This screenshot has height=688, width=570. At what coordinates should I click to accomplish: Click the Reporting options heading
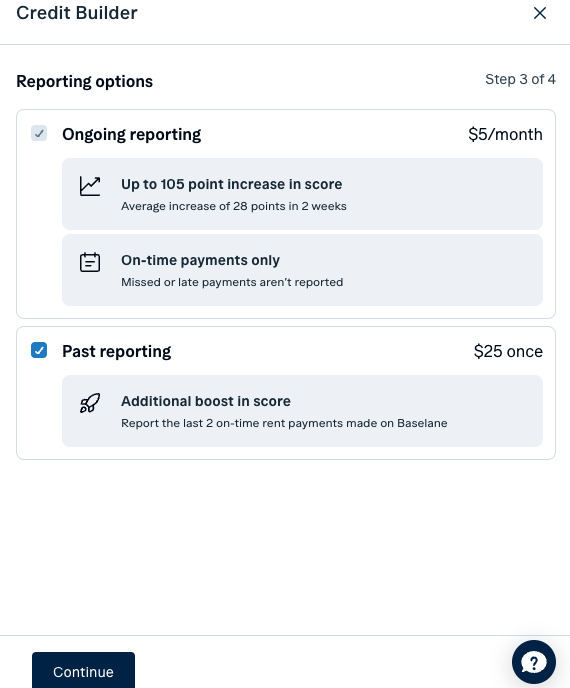point(85,82)
